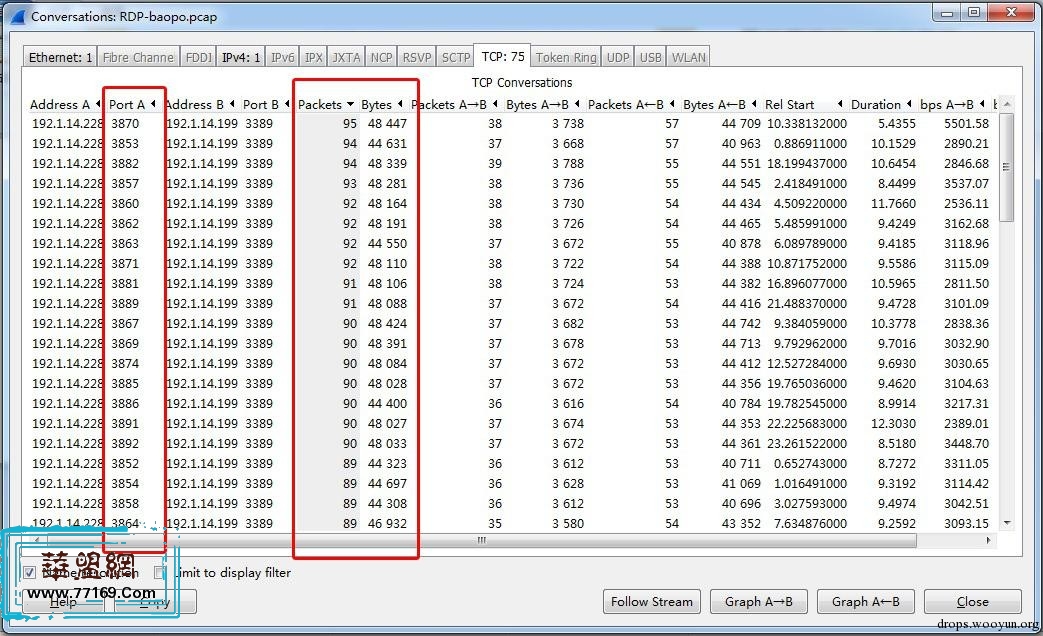The image size is (1043, 636).
Task: Switch to the Ethernet: 1 tab
Action: pos(60,57)
